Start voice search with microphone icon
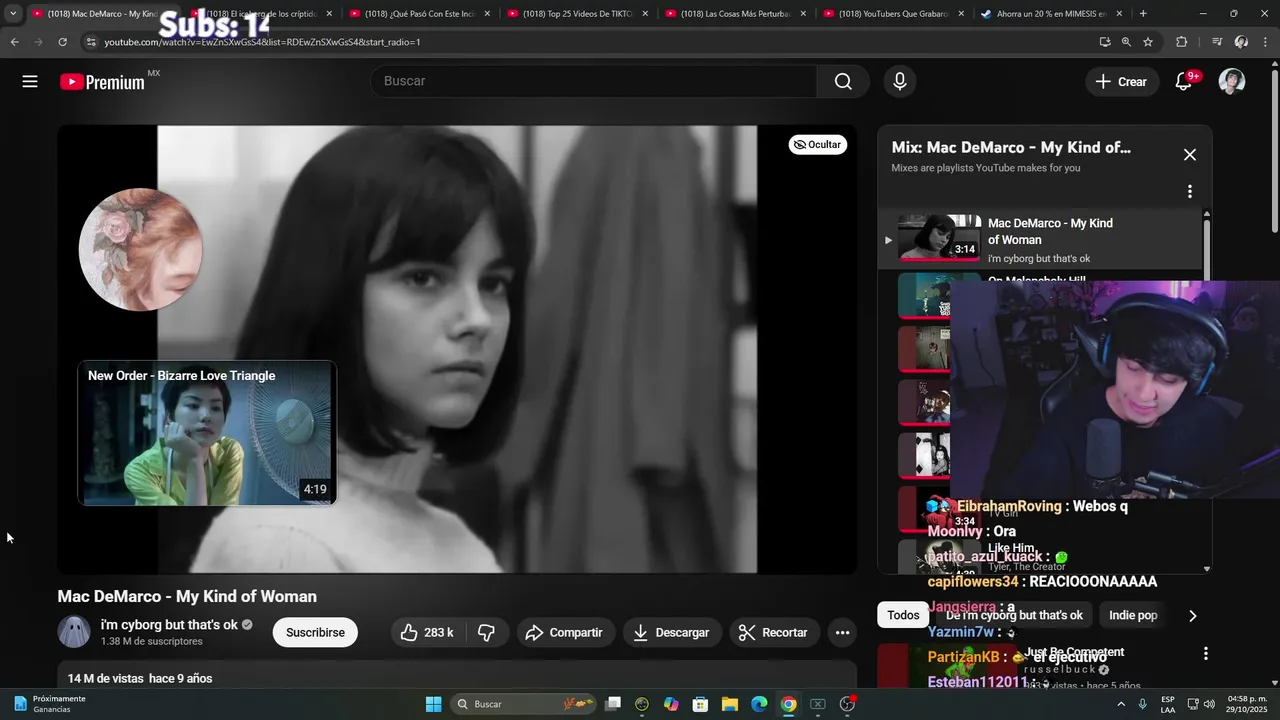The height and width of the screenshot is (720, 1280). 900,82
